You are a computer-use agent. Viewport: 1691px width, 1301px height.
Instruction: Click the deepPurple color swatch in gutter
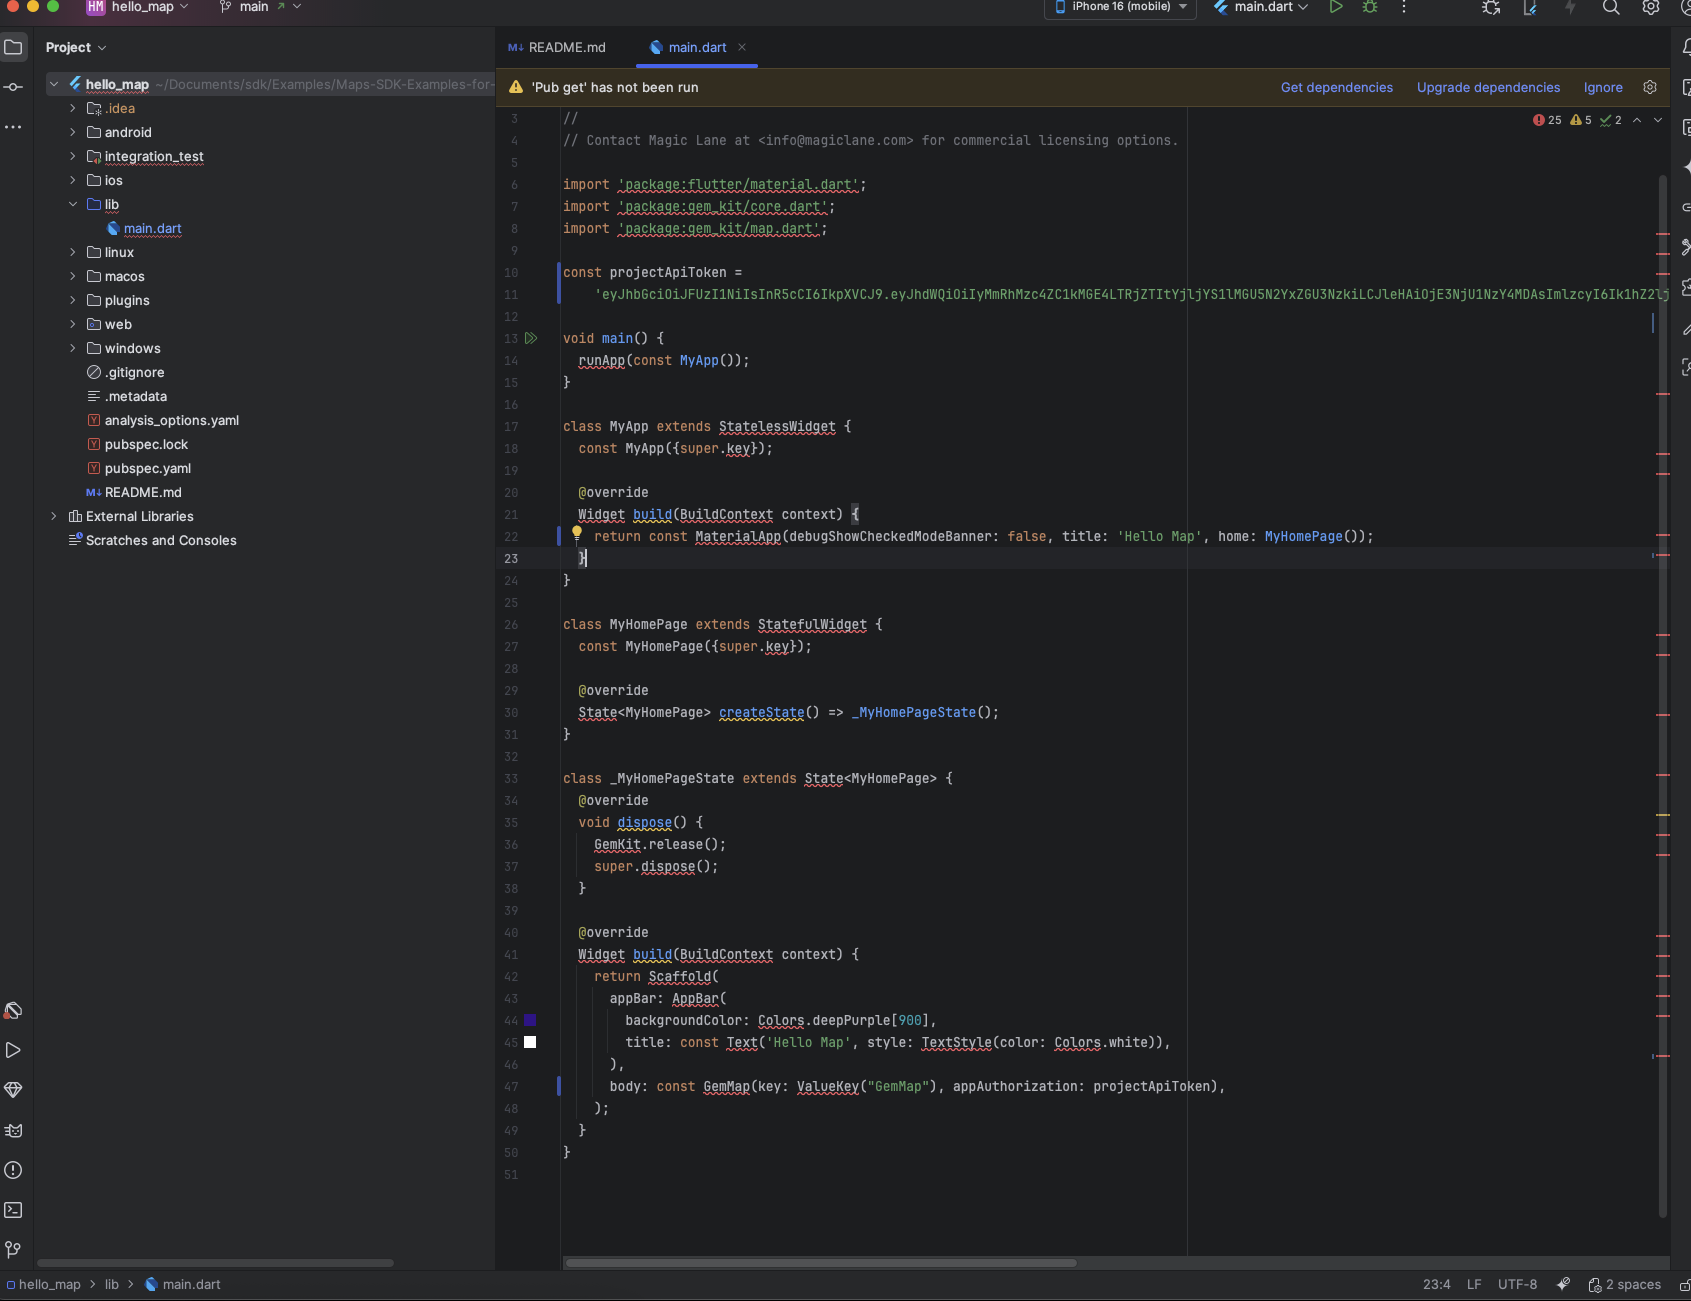tap(530, 1020)
